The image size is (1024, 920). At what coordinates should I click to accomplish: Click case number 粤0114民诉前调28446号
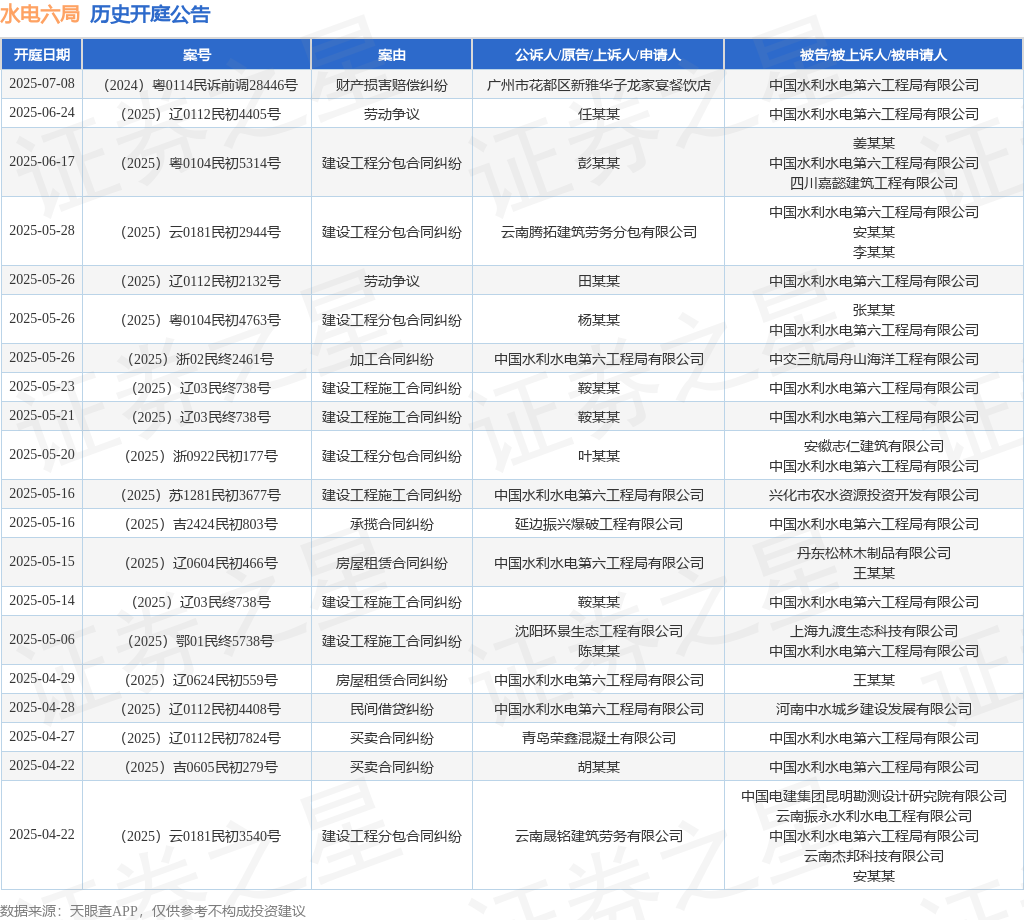(200, 85)
